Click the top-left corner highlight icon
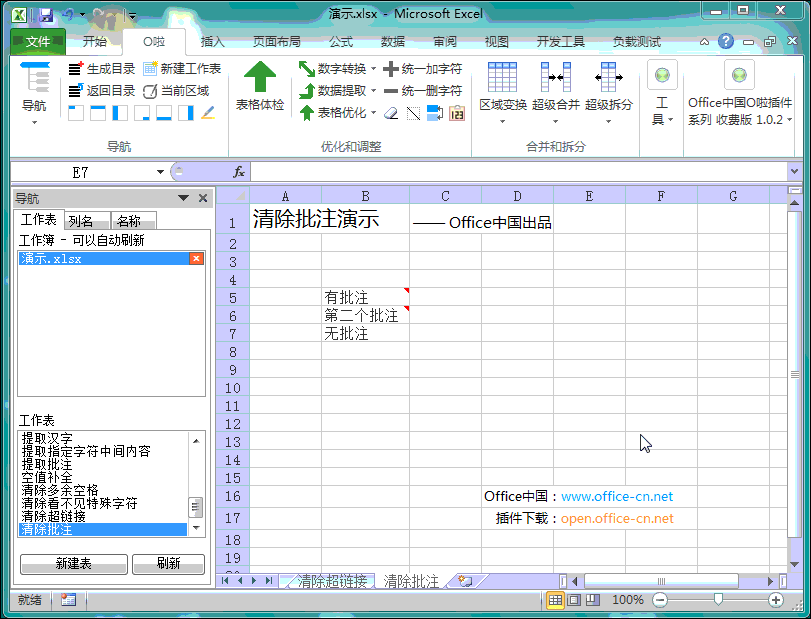 pos(76,113)
